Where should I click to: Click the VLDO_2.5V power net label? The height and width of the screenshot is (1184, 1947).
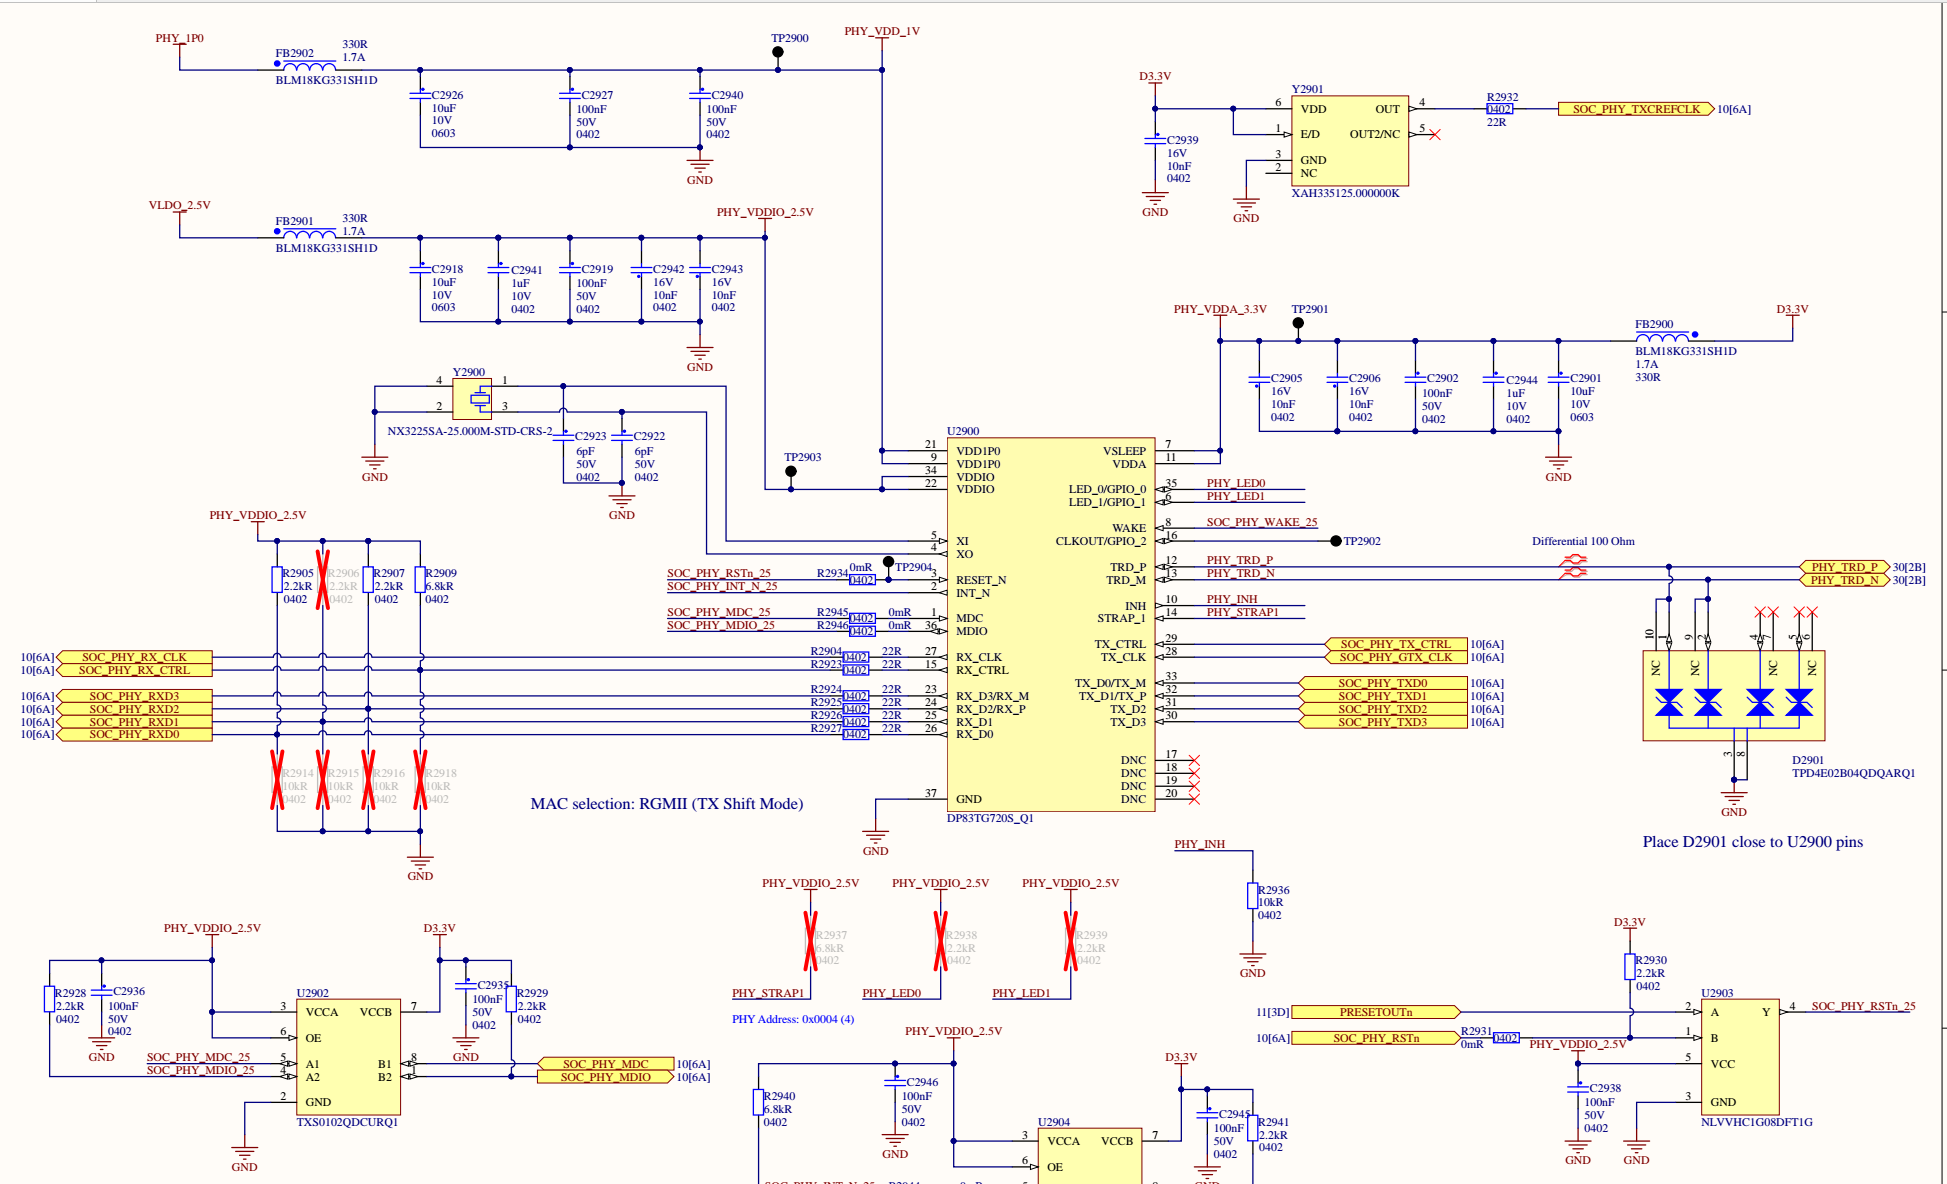pos(180,205)
